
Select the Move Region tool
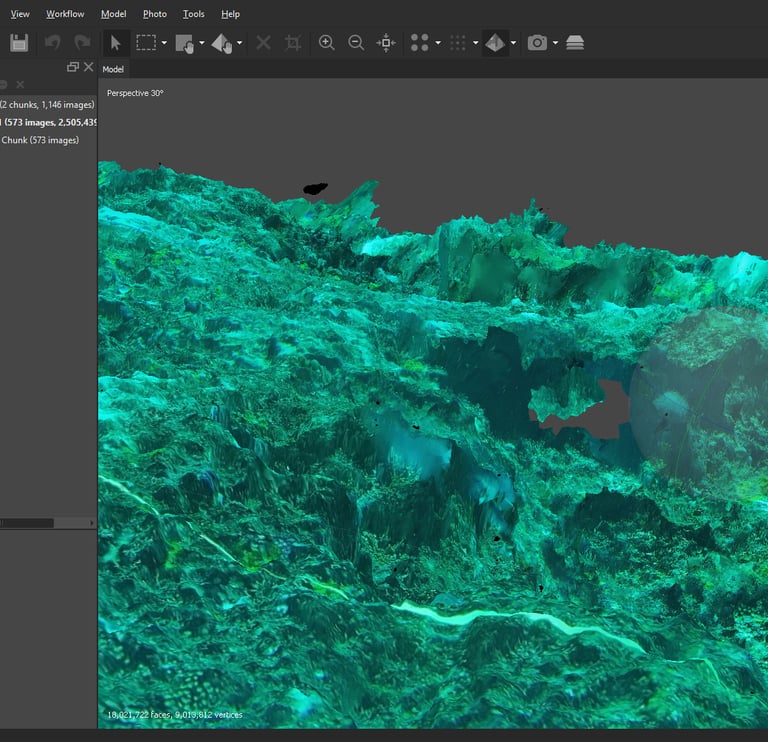click(185, 43)
